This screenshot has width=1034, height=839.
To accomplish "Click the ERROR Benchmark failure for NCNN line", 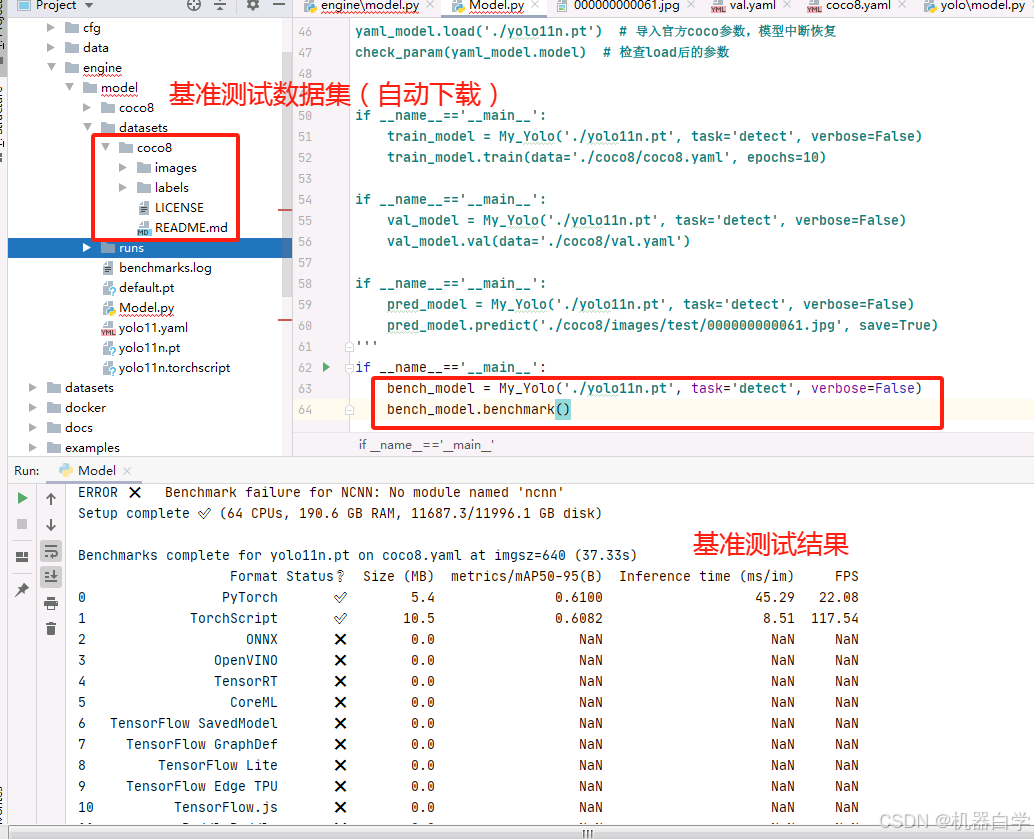I will tap(320, 493).
